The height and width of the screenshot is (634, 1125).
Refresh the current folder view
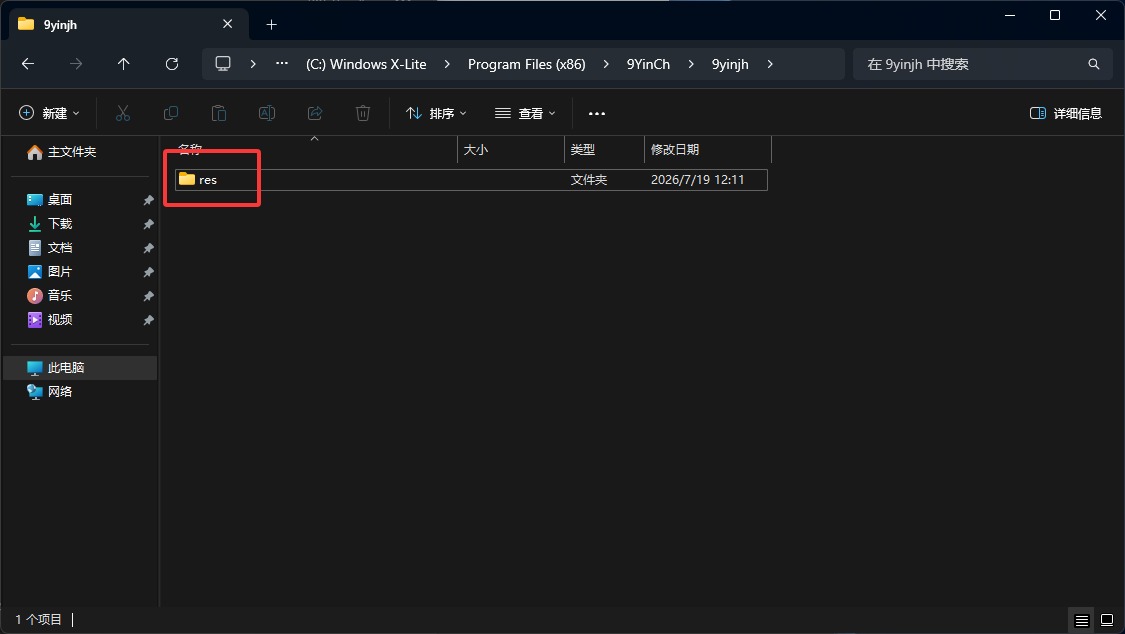(171, 64)
